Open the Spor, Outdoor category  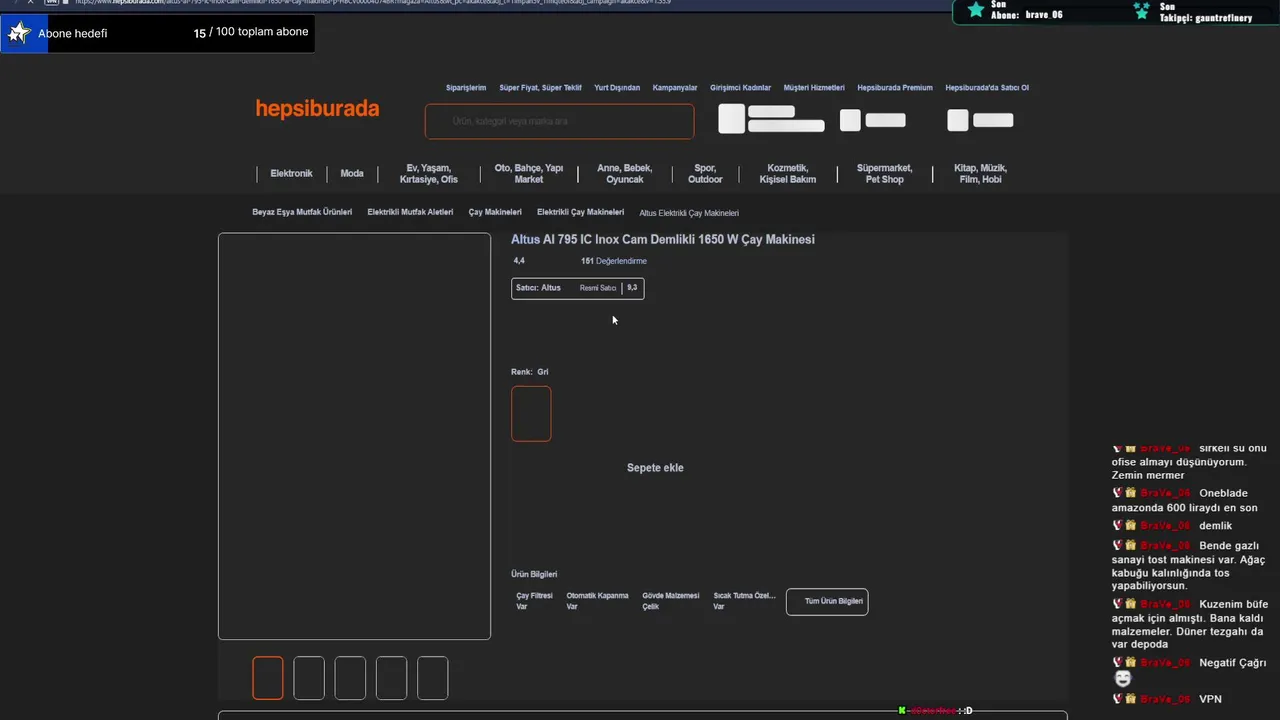705,174
